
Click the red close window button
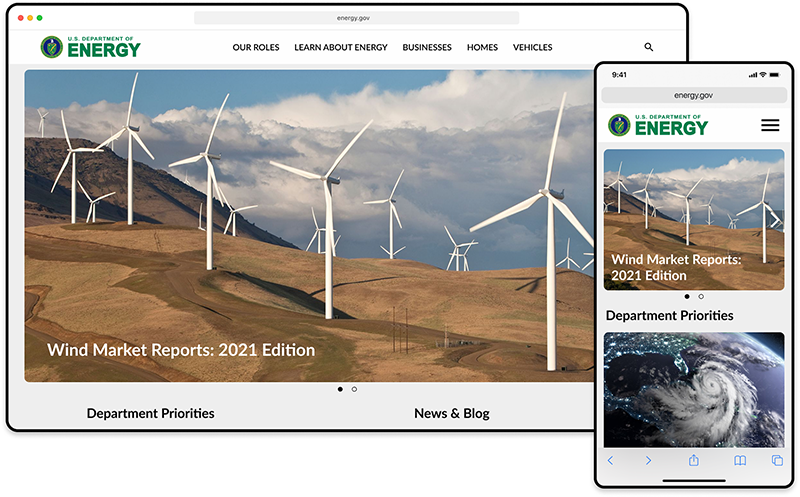(x=21, y=18)
